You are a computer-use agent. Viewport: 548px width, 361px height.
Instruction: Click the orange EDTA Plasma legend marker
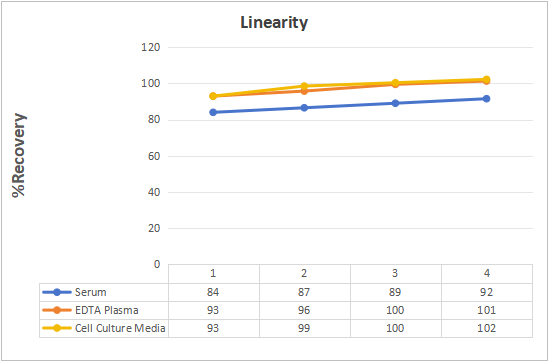tap(57, 310)
